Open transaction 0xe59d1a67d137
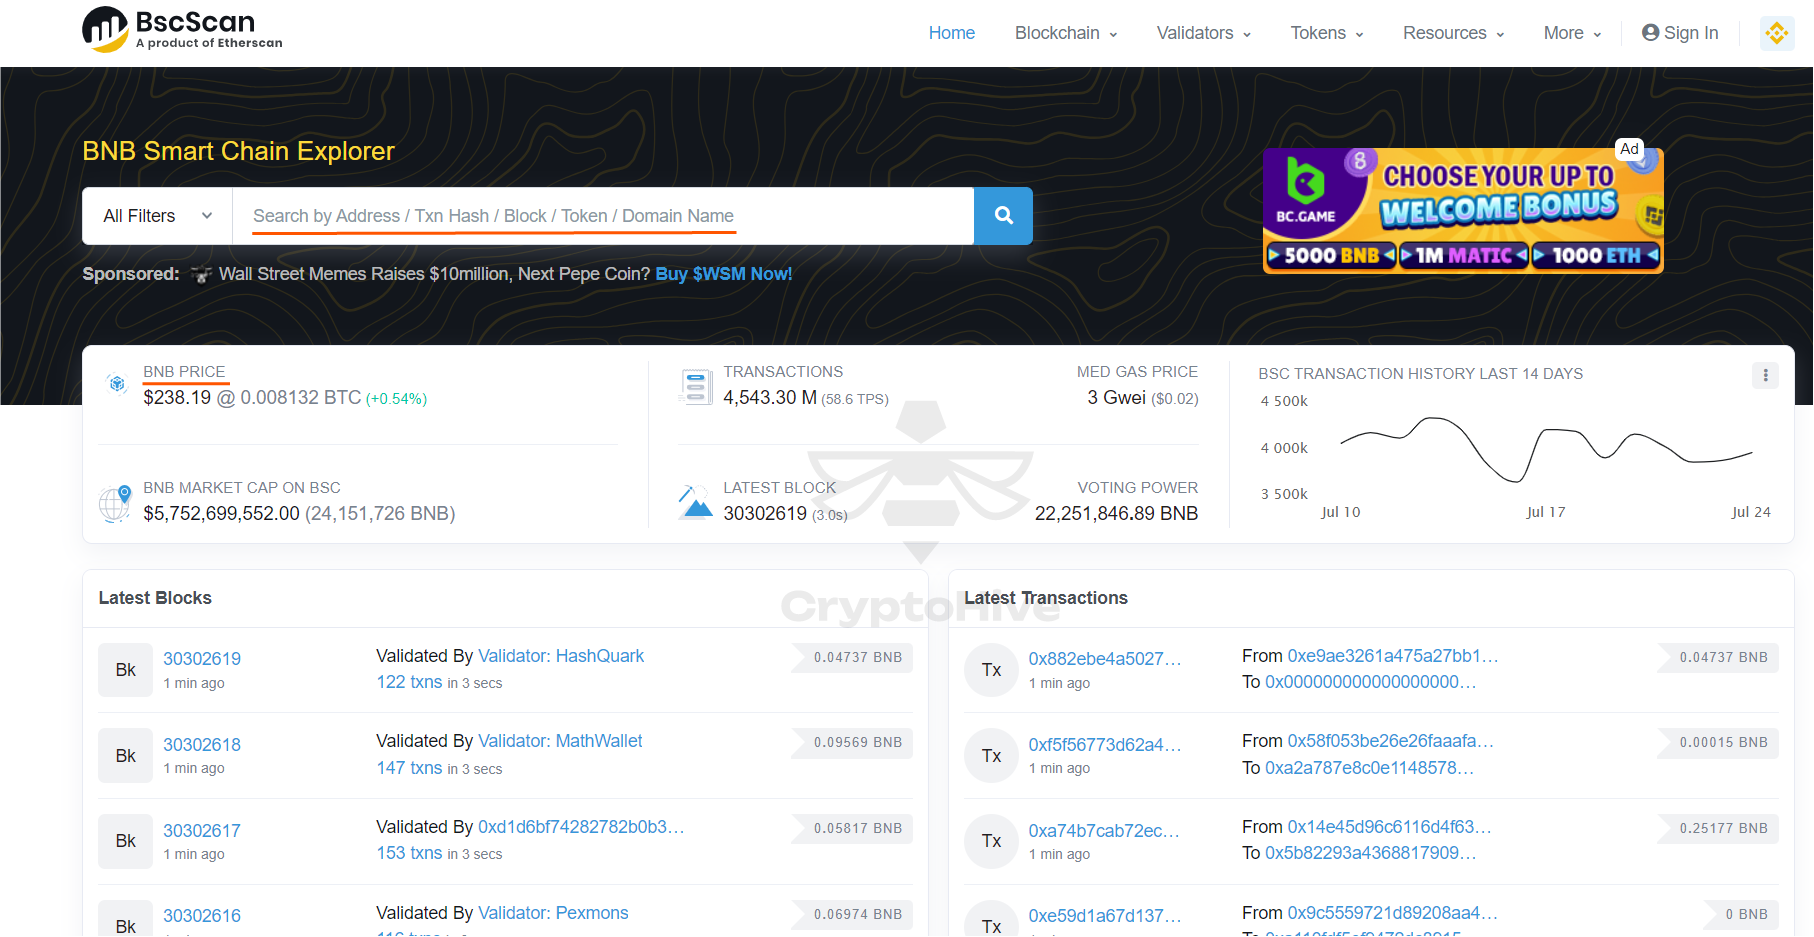Viewport: 1814px width, 937px height. pyautogui.click(x=1105, y=916)
